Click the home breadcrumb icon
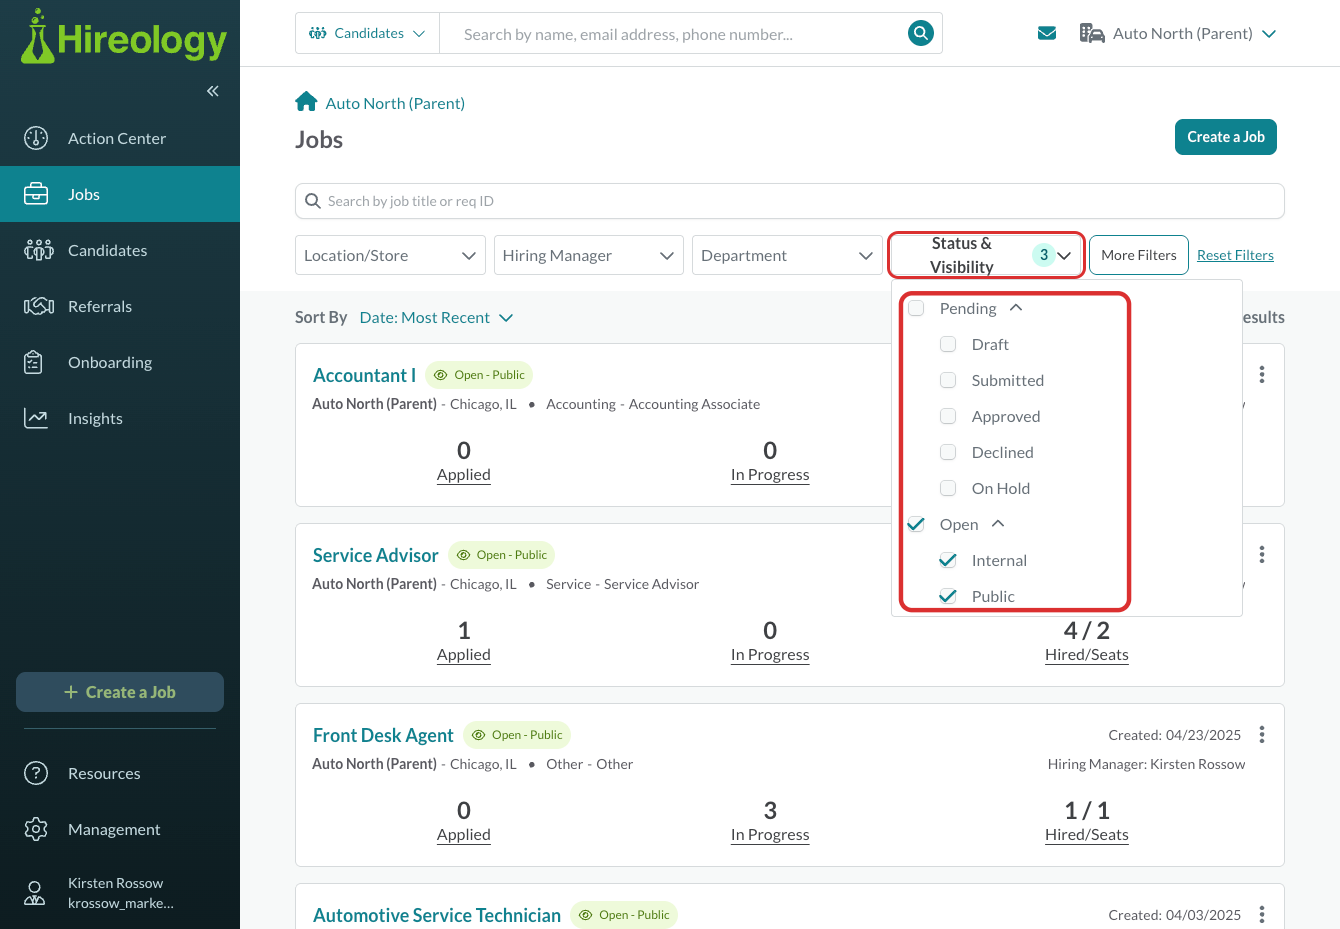 306,102
